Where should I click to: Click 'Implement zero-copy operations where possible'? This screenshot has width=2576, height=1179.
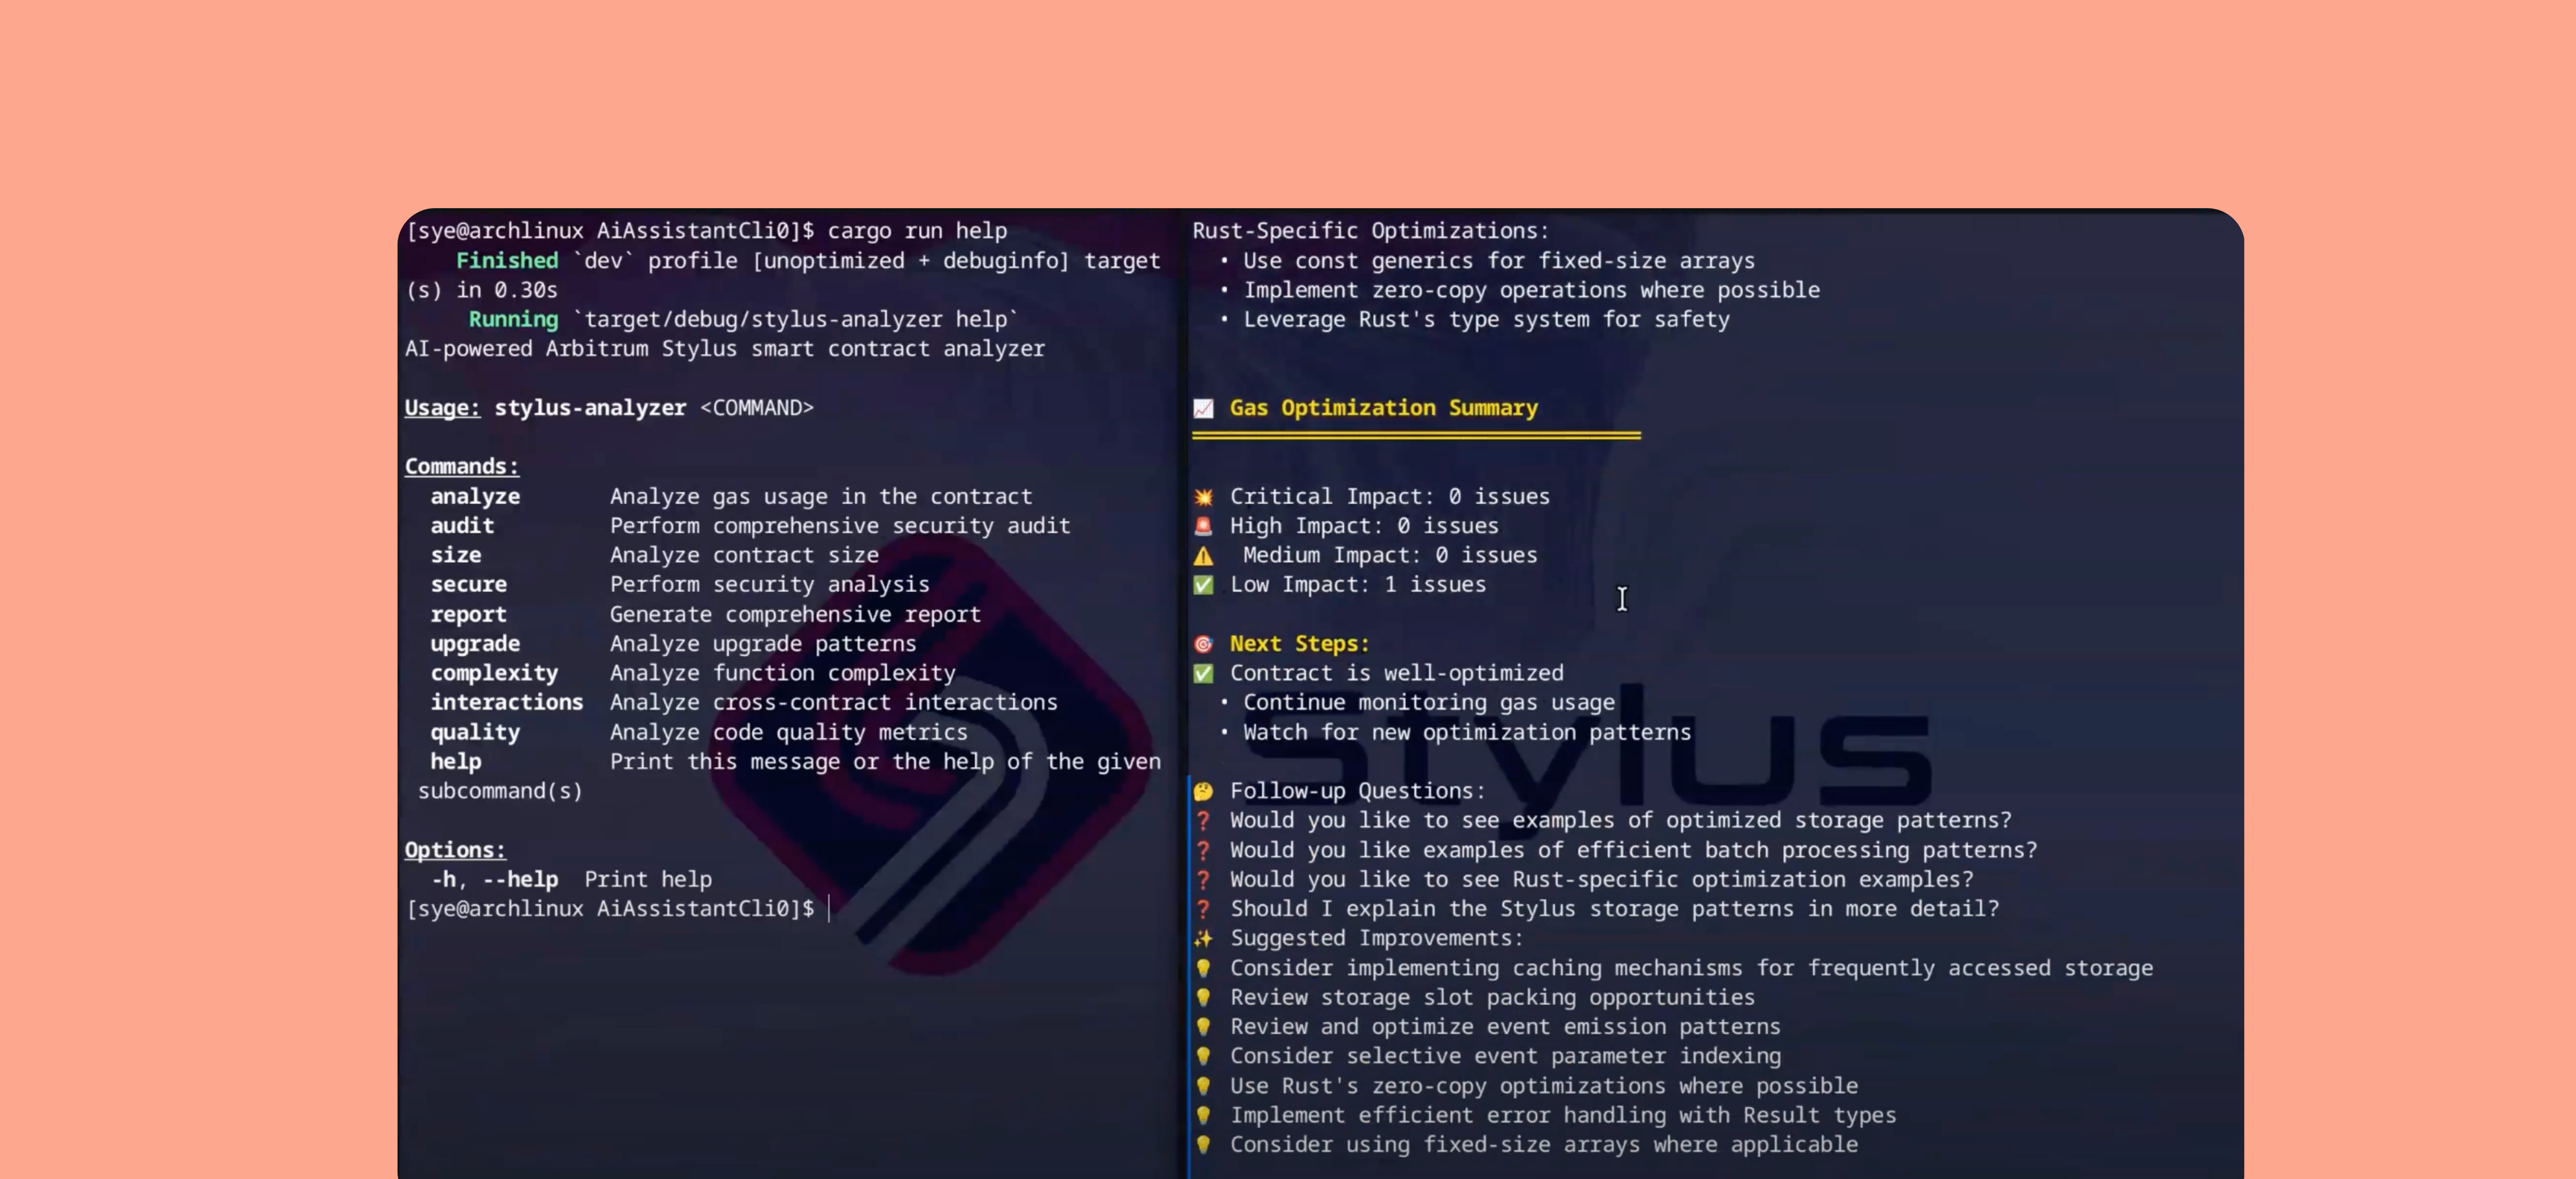pos(1531,290)
